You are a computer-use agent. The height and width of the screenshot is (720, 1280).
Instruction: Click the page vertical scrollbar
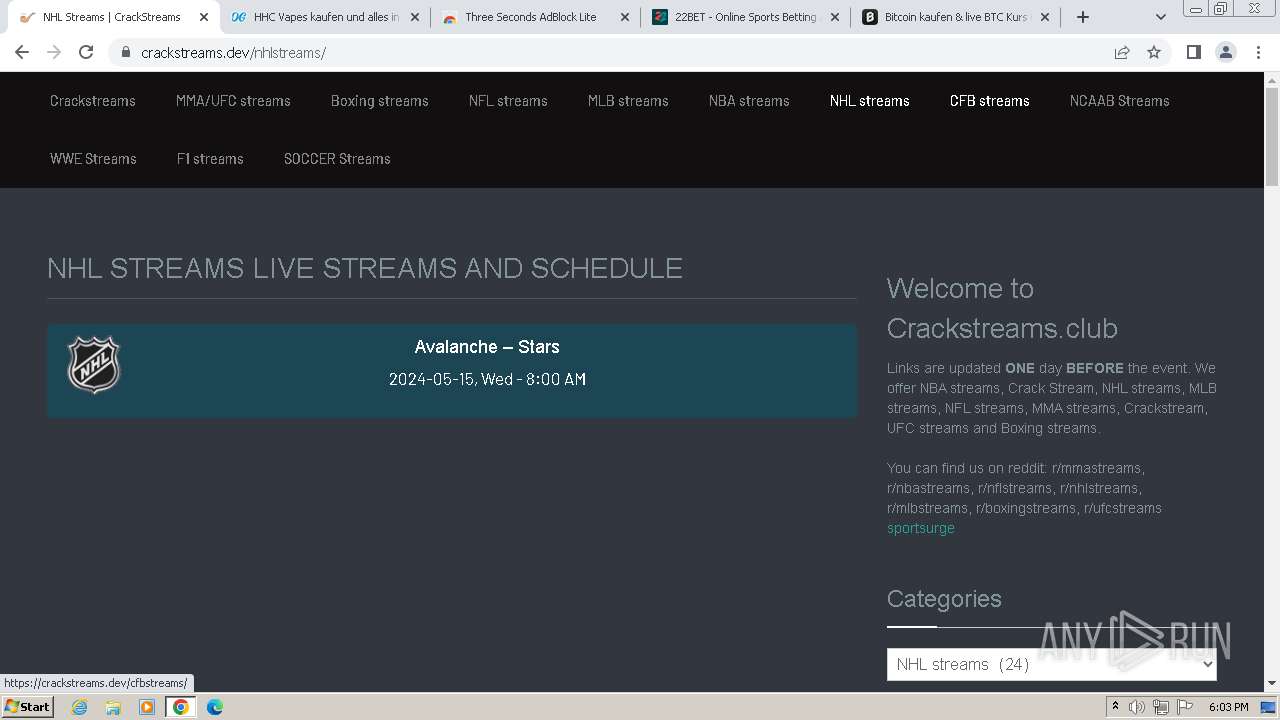coord(1272,138)
